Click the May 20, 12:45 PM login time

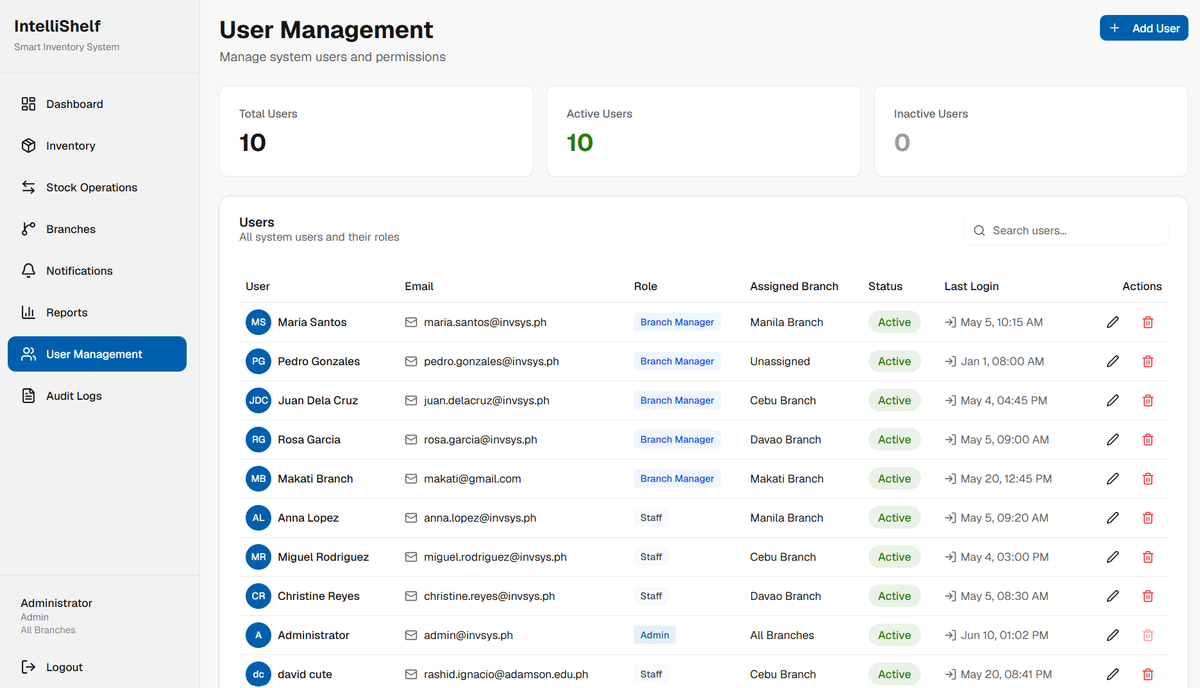pos(1006,478)
